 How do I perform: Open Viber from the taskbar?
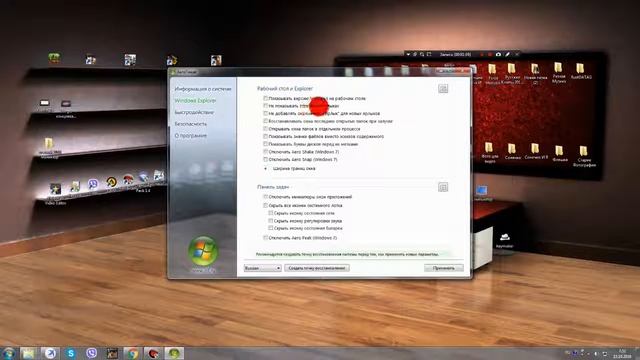point(91,353)
